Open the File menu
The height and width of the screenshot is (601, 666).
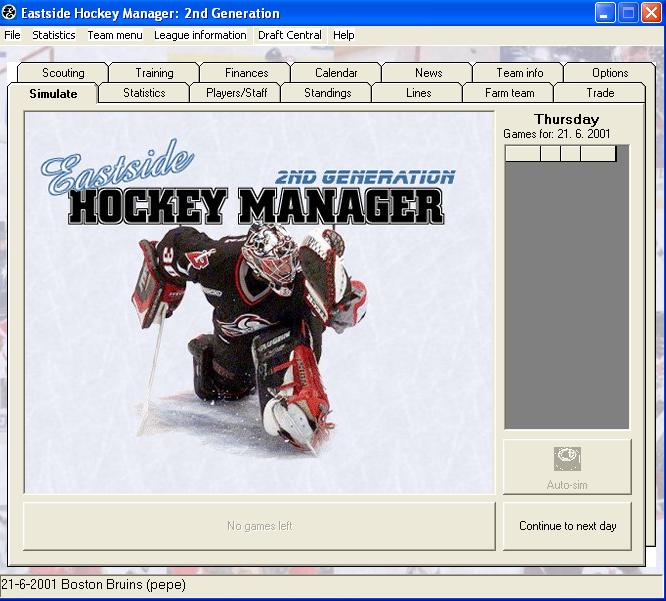click(12, 35)
